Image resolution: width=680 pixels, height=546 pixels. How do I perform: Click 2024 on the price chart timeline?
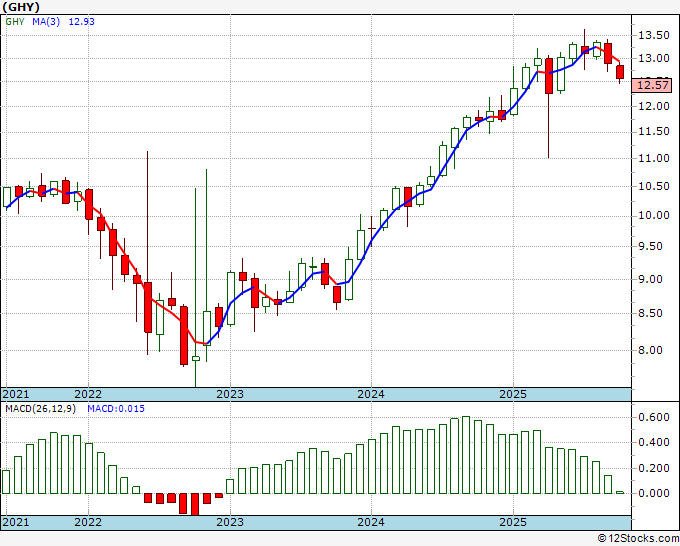[x=371, y=394]
